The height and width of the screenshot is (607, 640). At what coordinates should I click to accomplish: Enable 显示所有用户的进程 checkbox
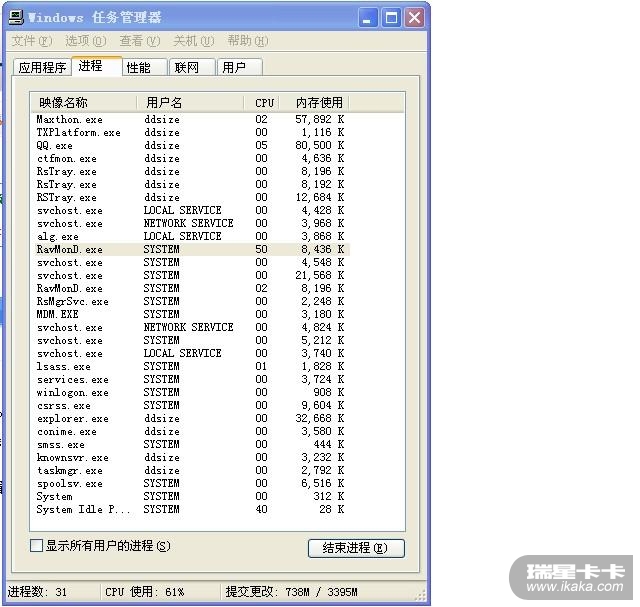[36, 545]
